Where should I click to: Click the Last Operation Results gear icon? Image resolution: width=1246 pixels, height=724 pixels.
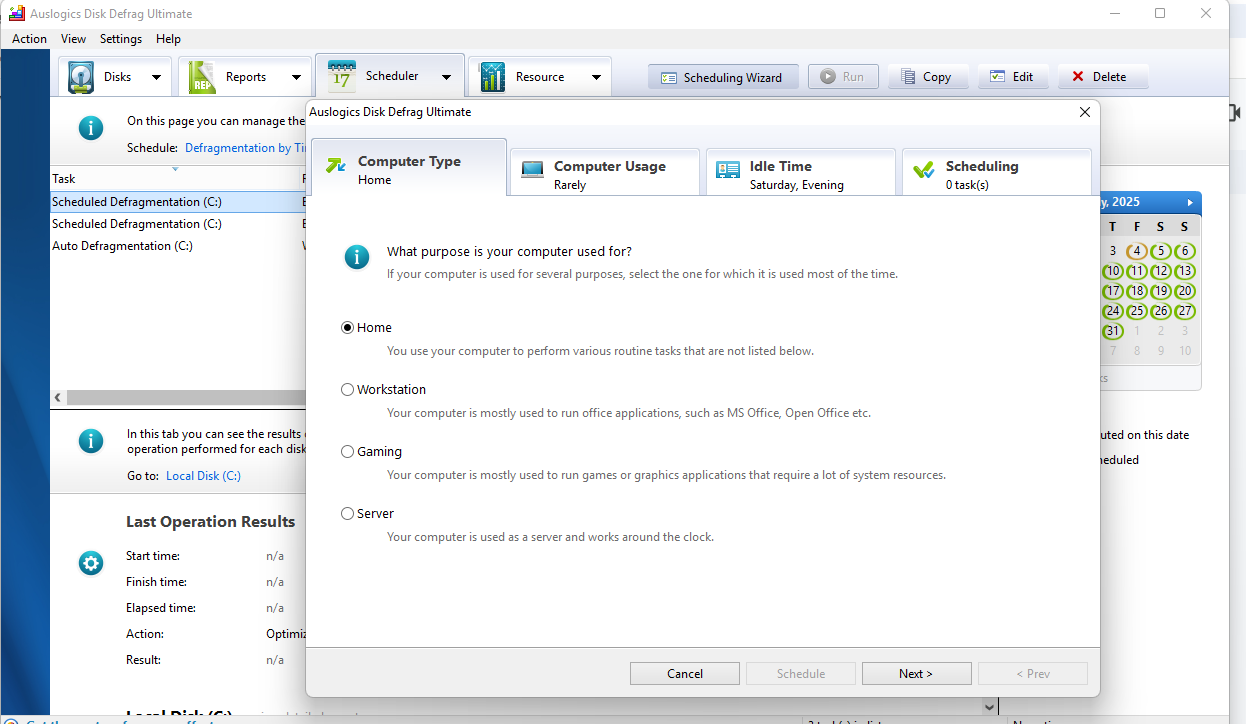coord(90,563)
